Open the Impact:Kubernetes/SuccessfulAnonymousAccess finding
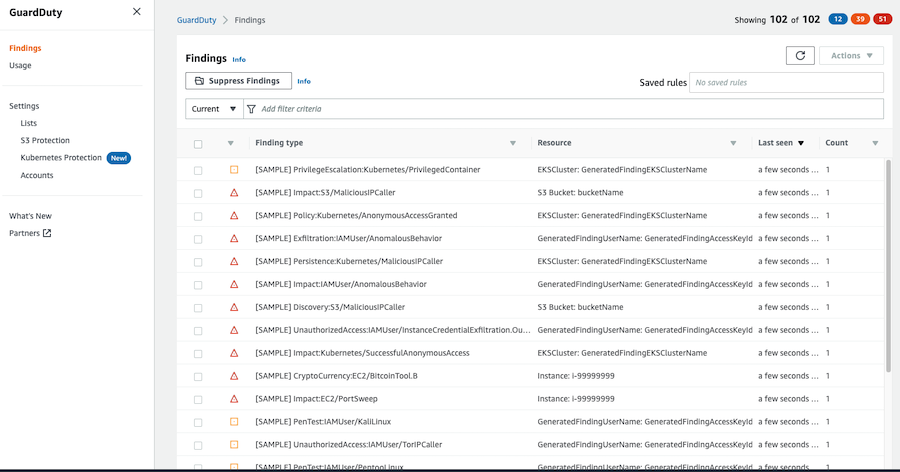The height and width of the screenshot is (472, 900). pyautogui.click(x=362, y=353)
